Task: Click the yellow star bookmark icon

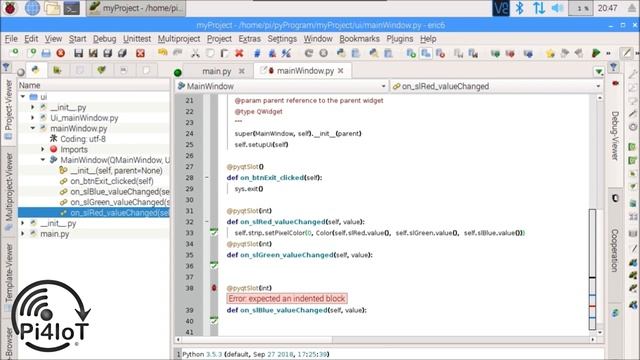Action: pos(550,53)
